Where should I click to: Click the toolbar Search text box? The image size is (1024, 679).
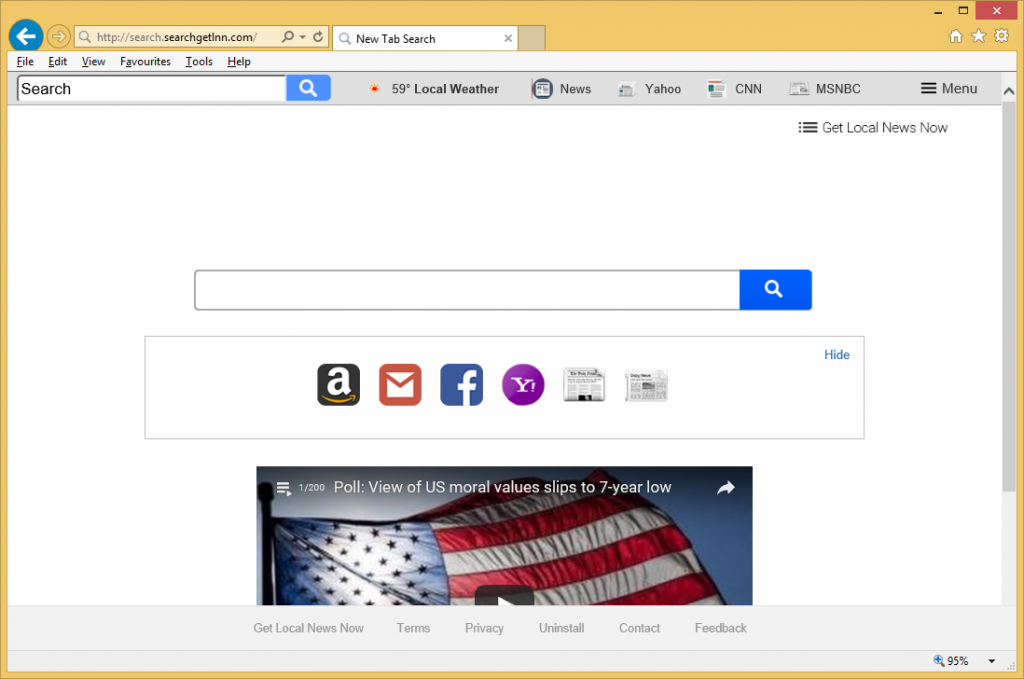pyautogui.click(x=152, y=89)
